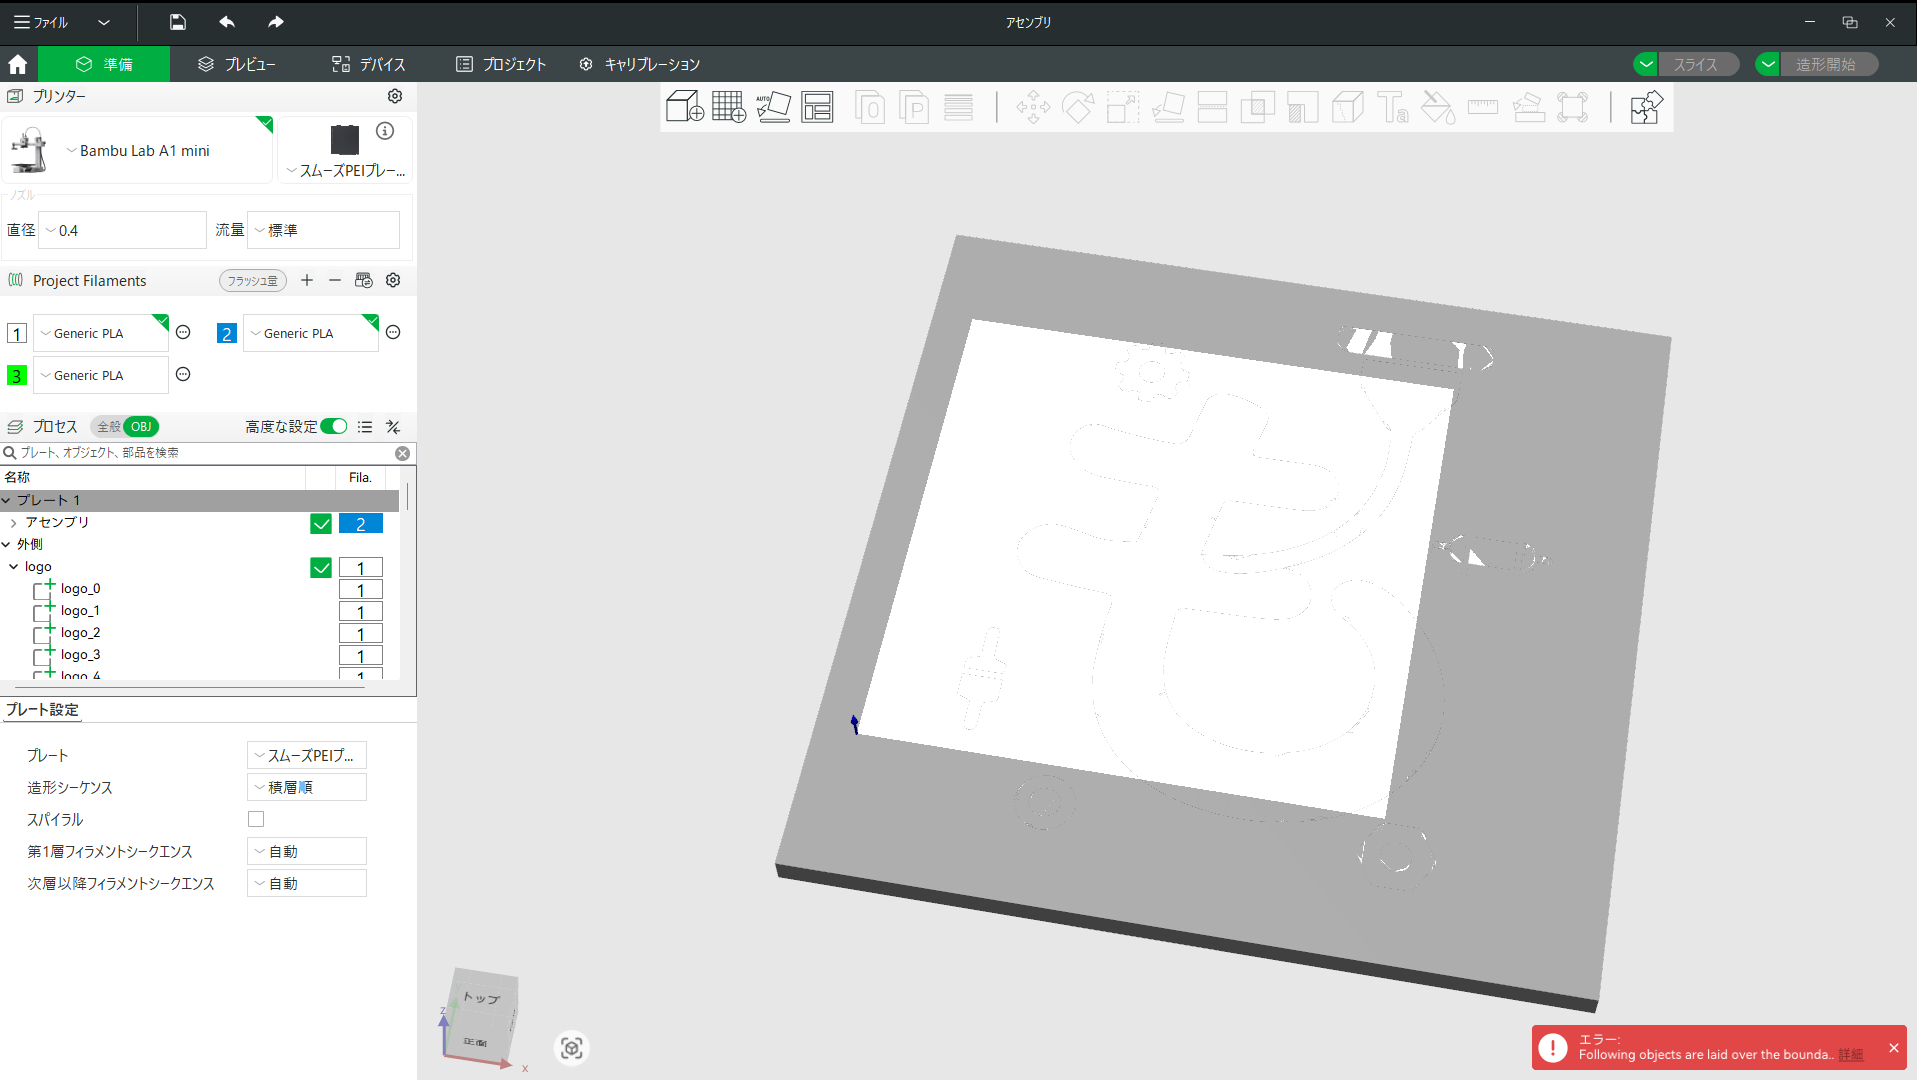
Task: Select the Text shape tool
Action: pos(1392,107)
